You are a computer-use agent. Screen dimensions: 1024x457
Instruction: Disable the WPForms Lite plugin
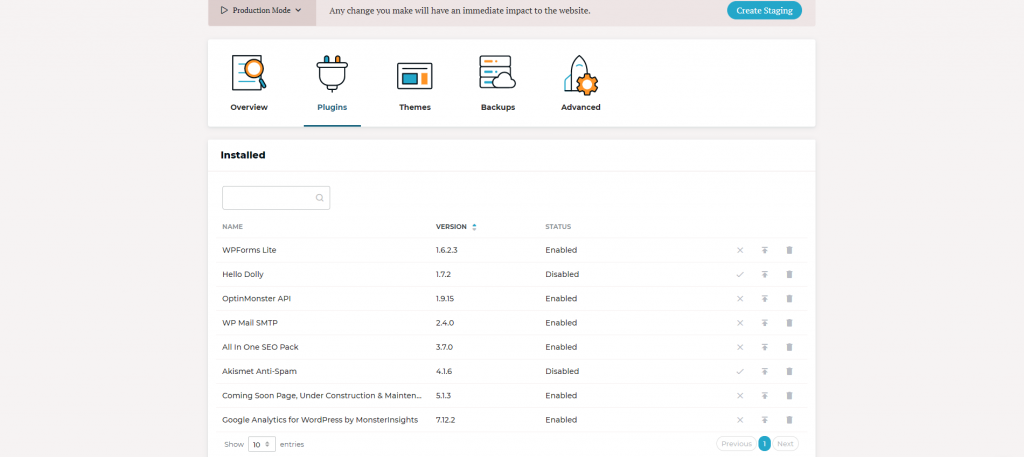click(x=740, y=250)
